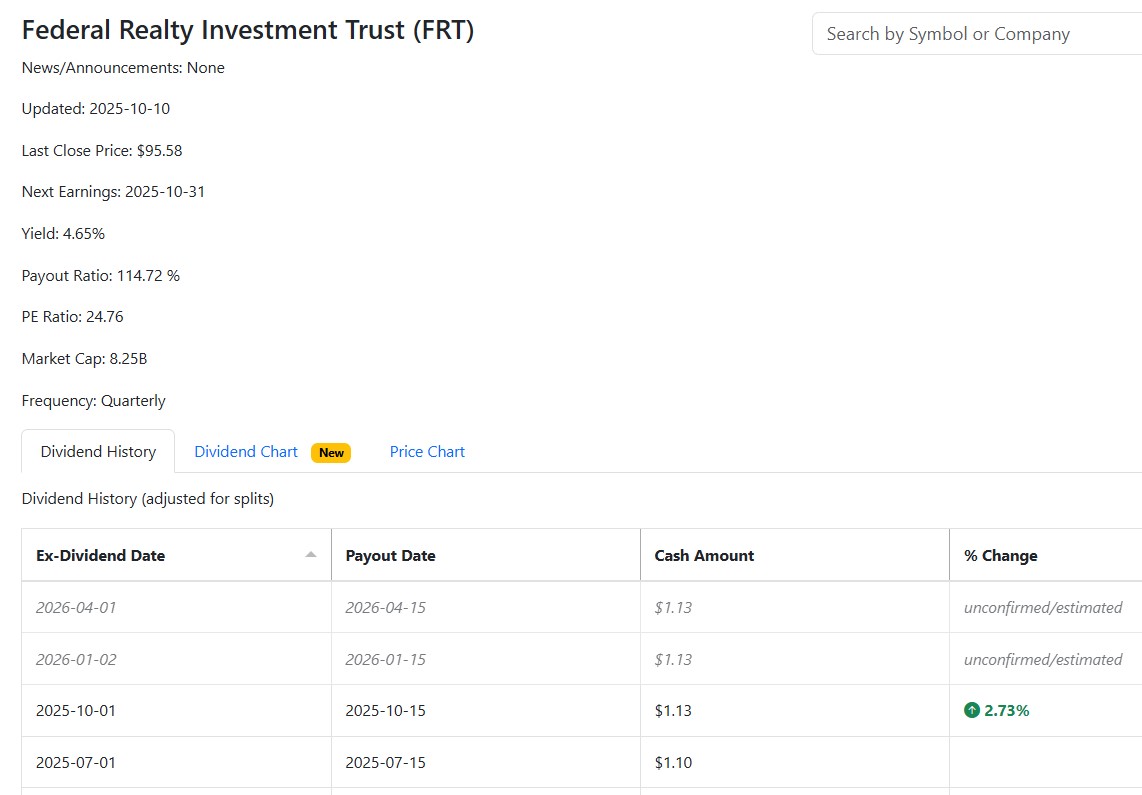Open the Price Chart tab
Screen dimensions: 1142x795
(427, 452)
